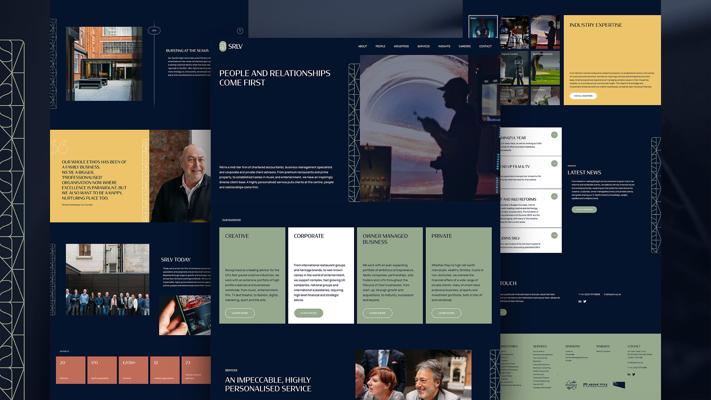Click the bald man portrait photo

click(180, 176)
